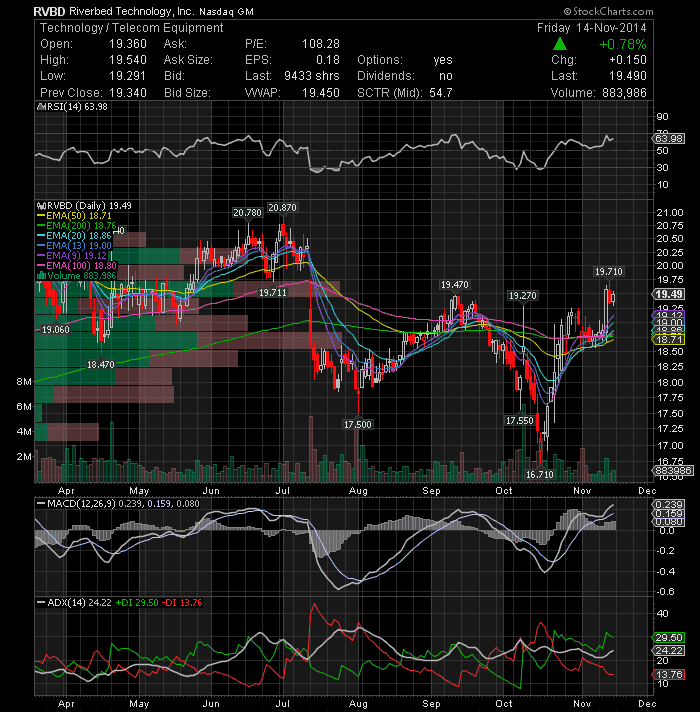Click the VWAP value 19.450
Screen dimensions: 700x712
click(320, 93)
